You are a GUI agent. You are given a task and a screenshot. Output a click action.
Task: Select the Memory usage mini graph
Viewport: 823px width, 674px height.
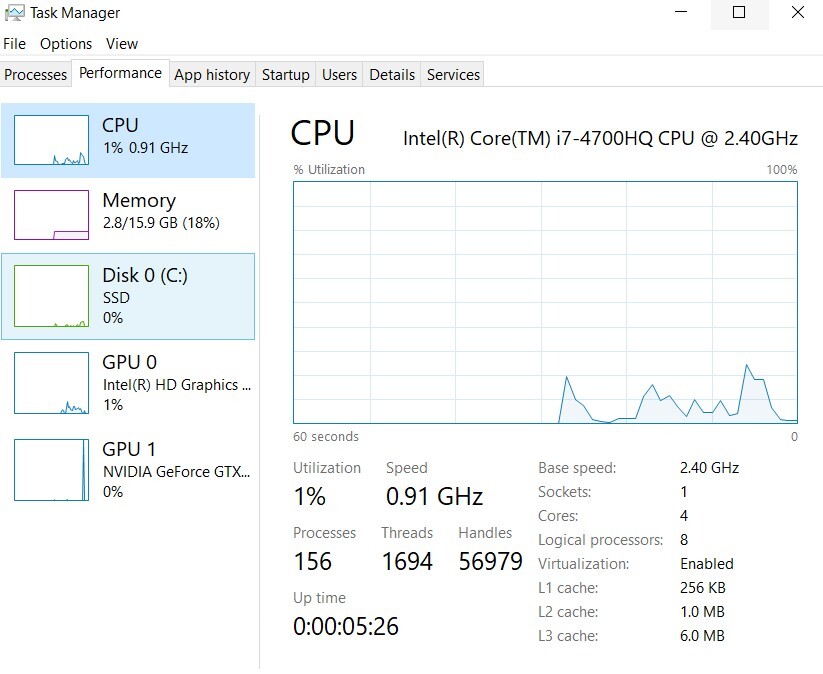coord(51,215)
